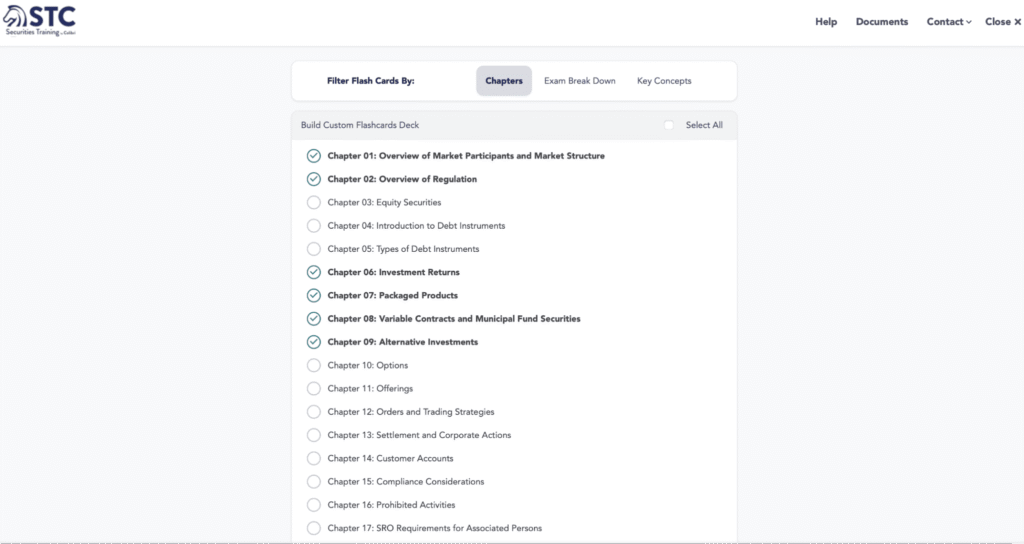Check the Chapter 03 Equity Securities circle
This screenshot has width=1024, height=544.
pyautogui.click(x=313, y=202)
